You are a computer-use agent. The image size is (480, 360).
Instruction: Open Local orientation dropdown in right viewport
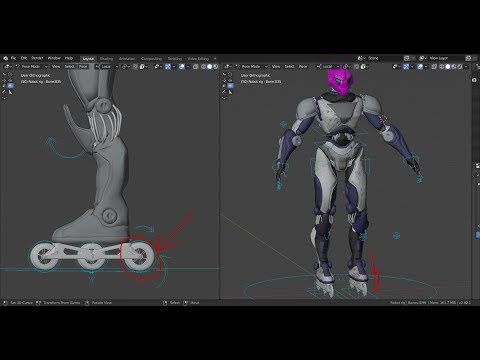coord(328,67)
